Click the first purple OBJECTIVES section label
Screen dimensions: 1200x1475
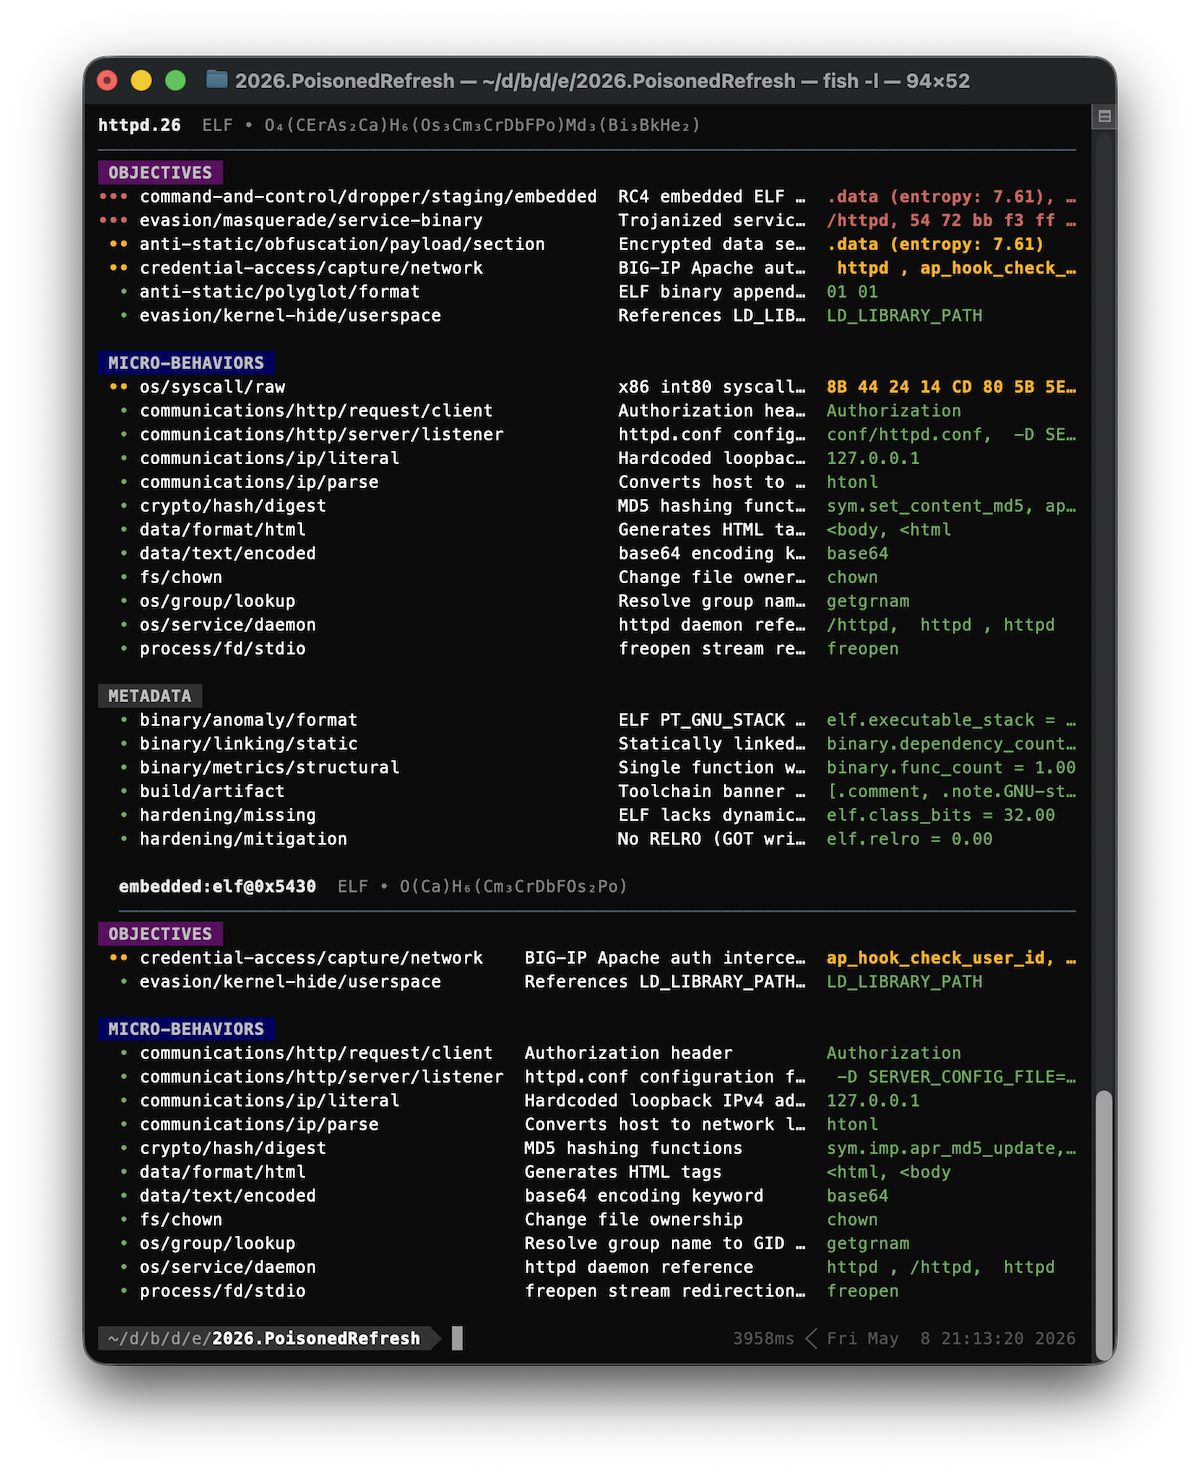coord(160,172)
